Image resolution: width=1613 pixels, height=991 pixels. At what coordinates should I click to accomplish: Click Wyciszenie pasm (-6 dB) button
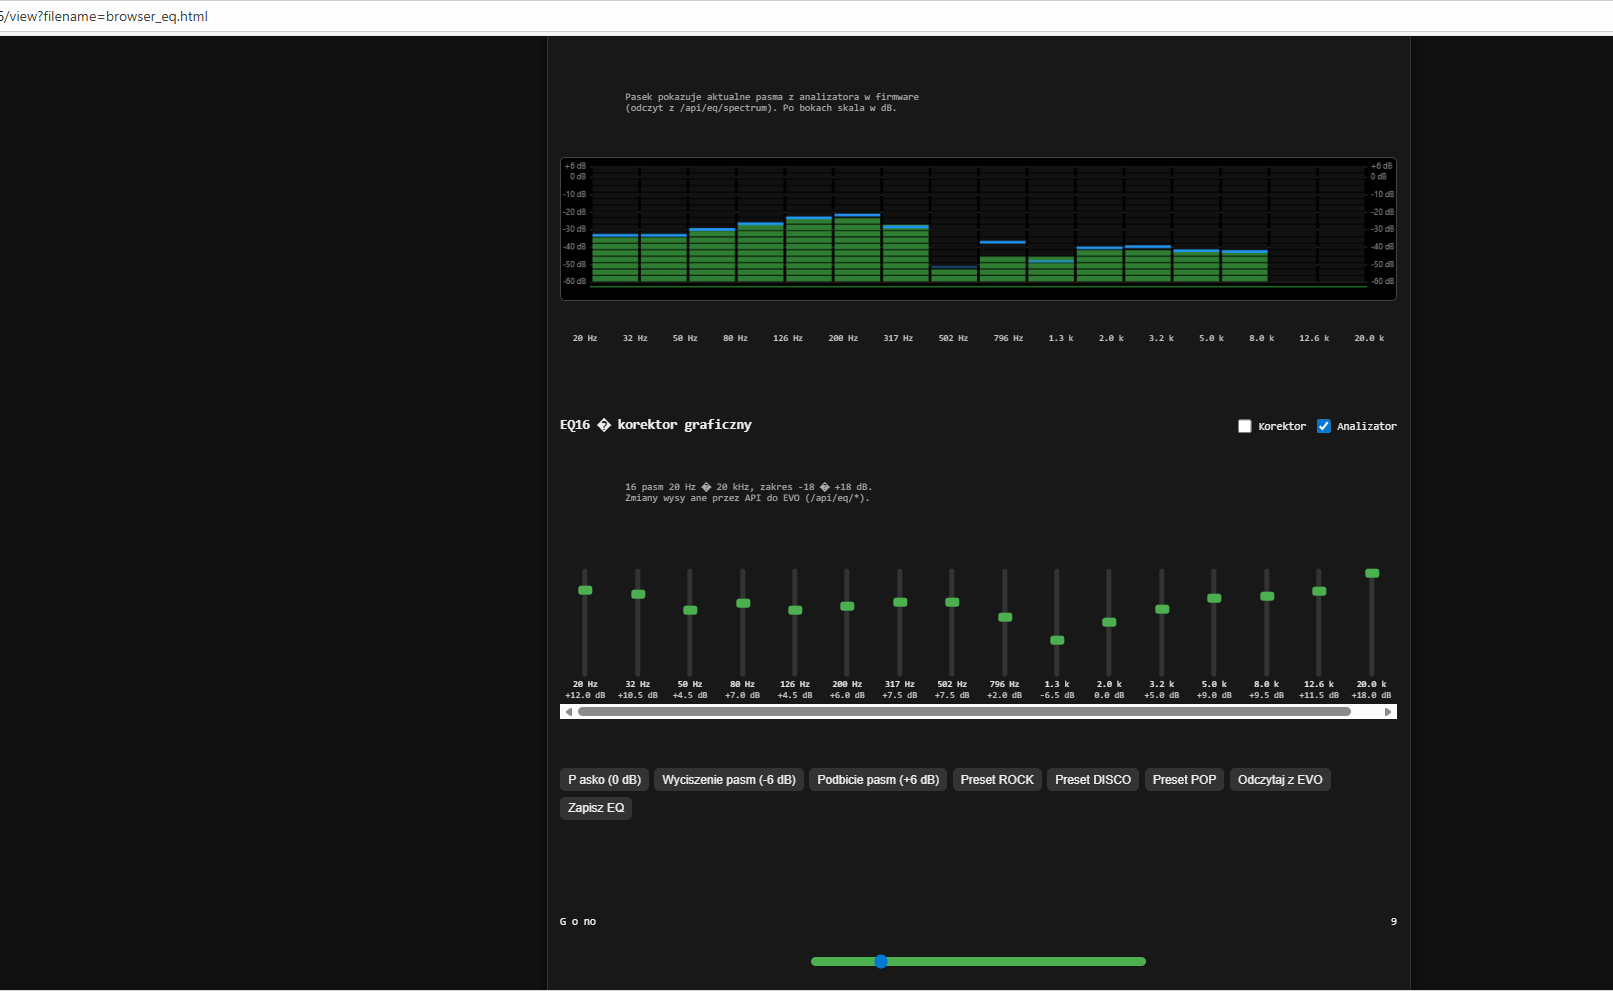[x=729, y=780]
